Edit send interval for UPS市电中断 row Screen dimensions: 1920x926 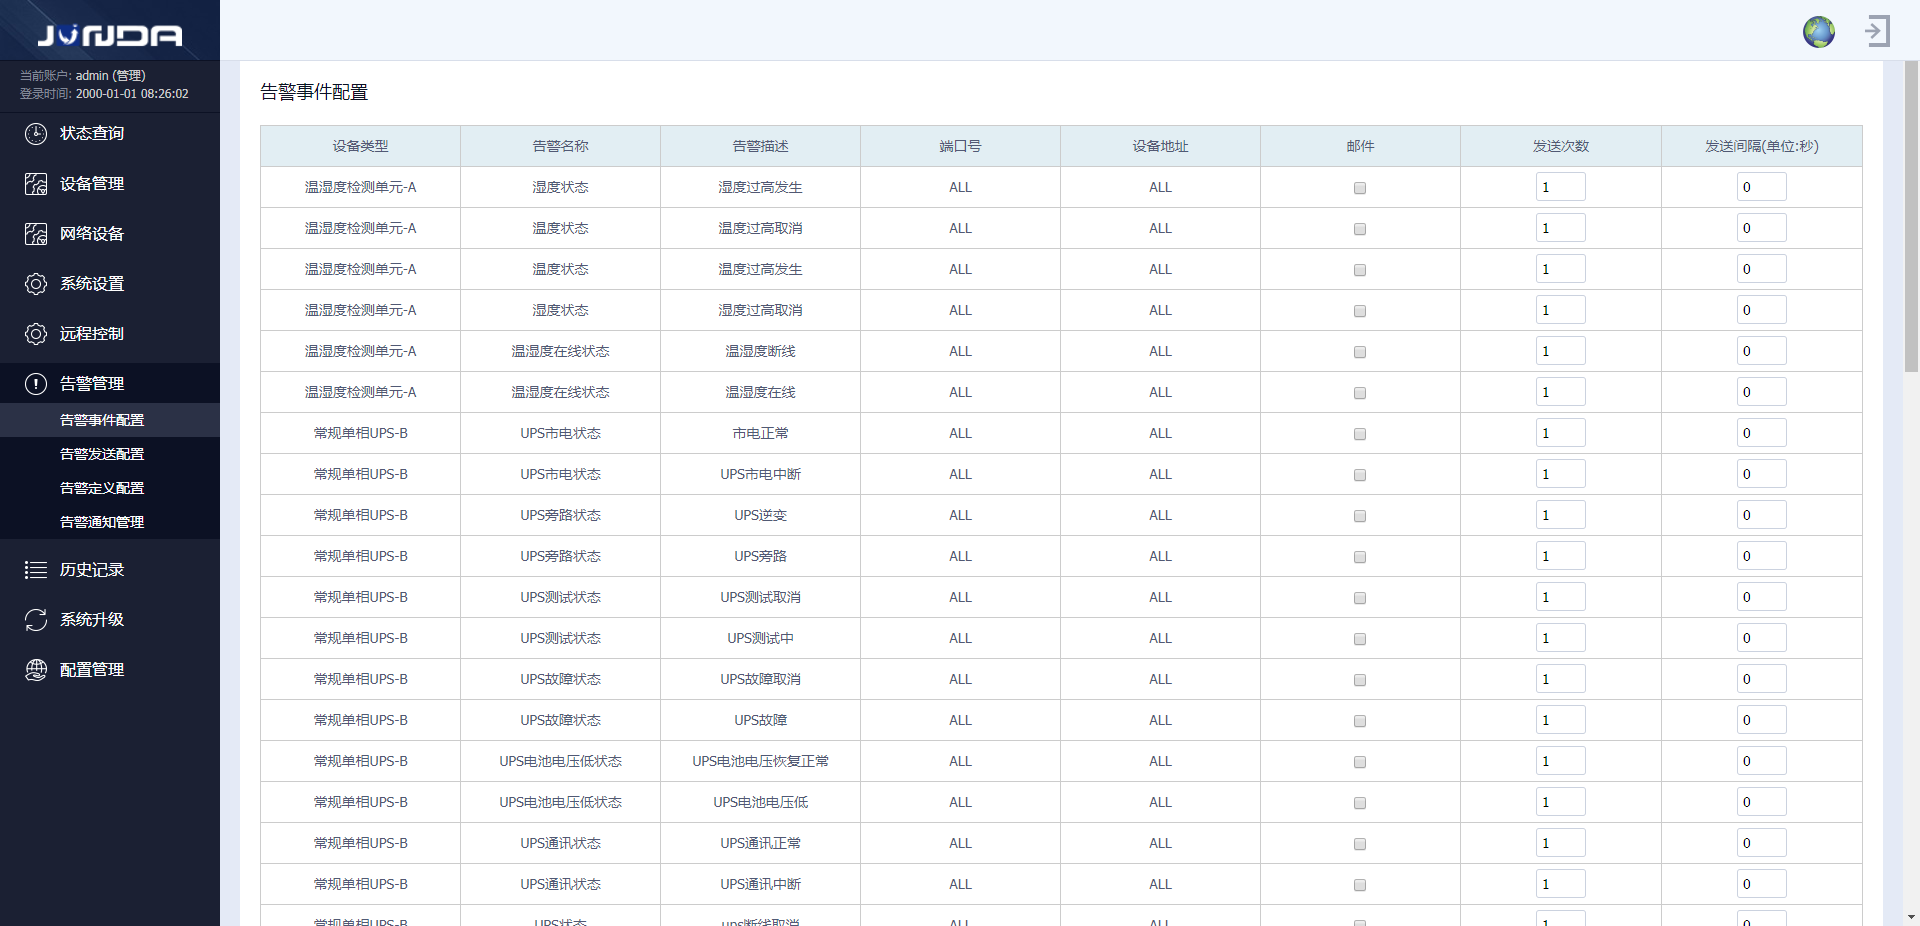1761,474
